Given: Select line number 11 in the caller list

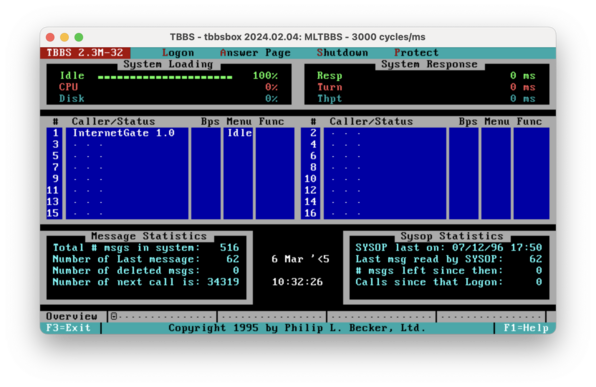Looking at the screenshot, I should [52, 190].
